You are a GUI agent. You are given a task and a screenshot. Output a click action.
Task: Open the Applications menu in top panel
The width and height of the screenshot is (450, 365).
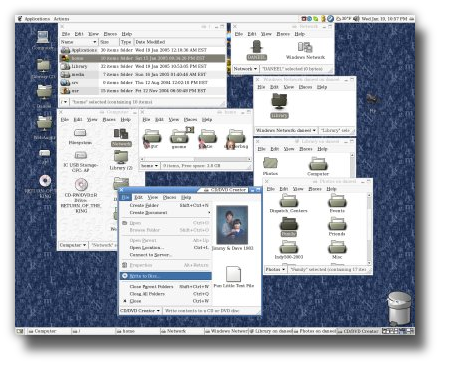point(37,19)
